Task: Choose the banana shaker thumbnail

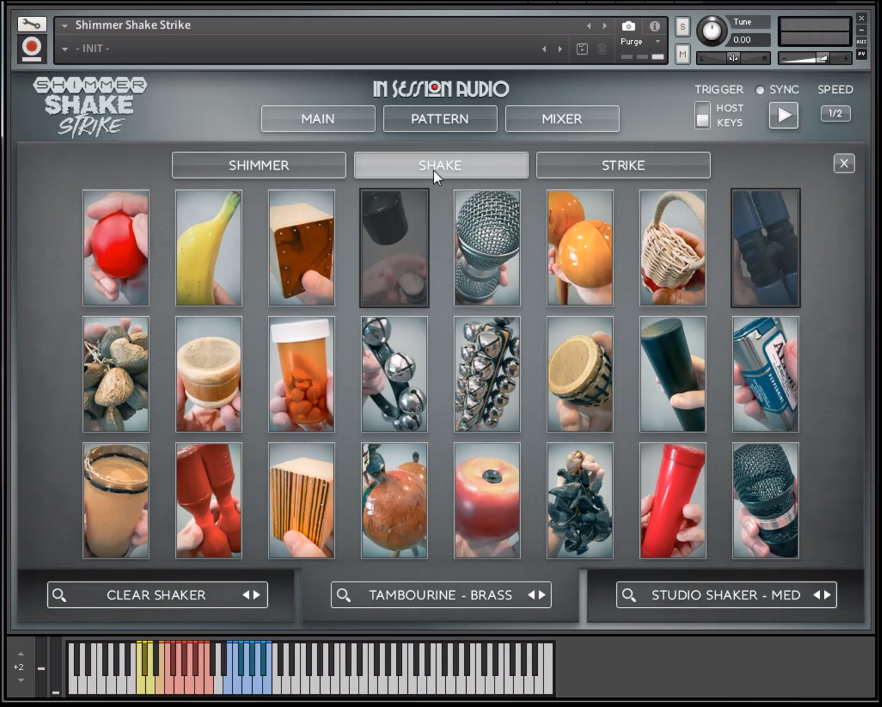Action: (209, 248)
